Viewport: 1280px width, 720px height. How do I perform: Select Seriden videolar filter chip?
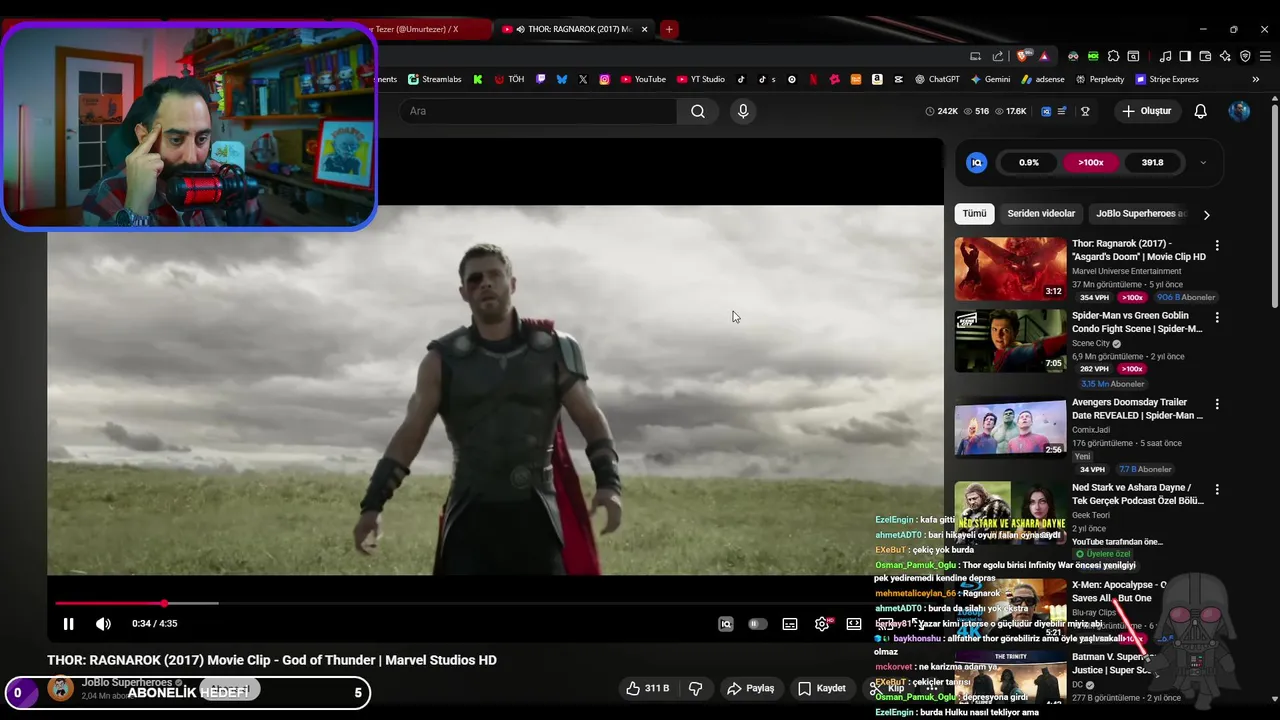pos(1041,213)
